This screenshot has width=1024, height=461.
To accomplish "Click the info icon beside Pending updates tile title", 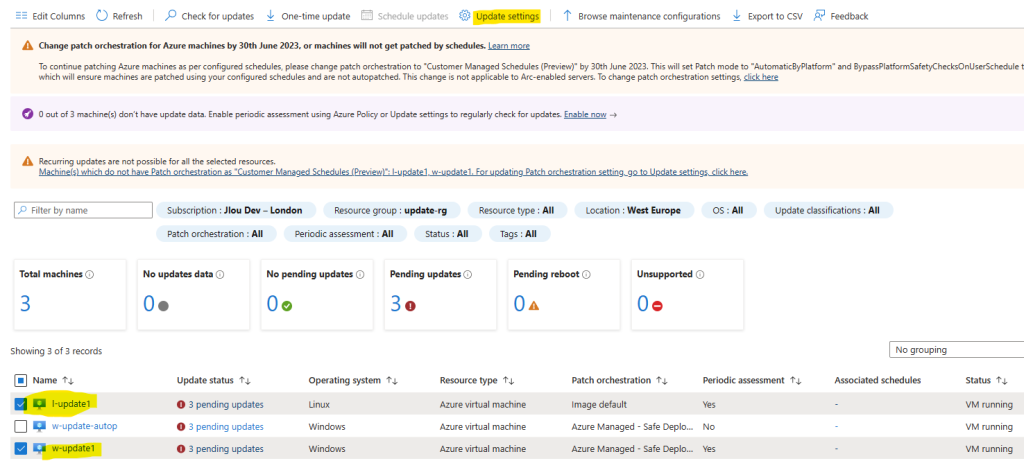I will (468, 275).
